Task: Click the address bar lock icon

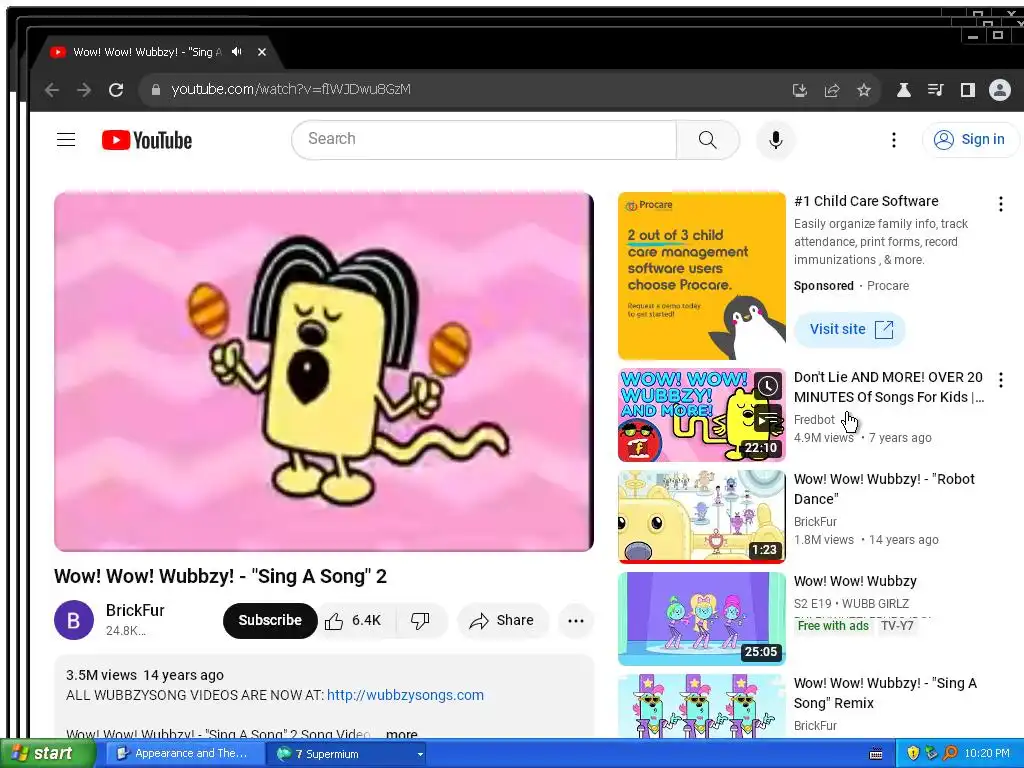Action: click(x=155, y=90)
